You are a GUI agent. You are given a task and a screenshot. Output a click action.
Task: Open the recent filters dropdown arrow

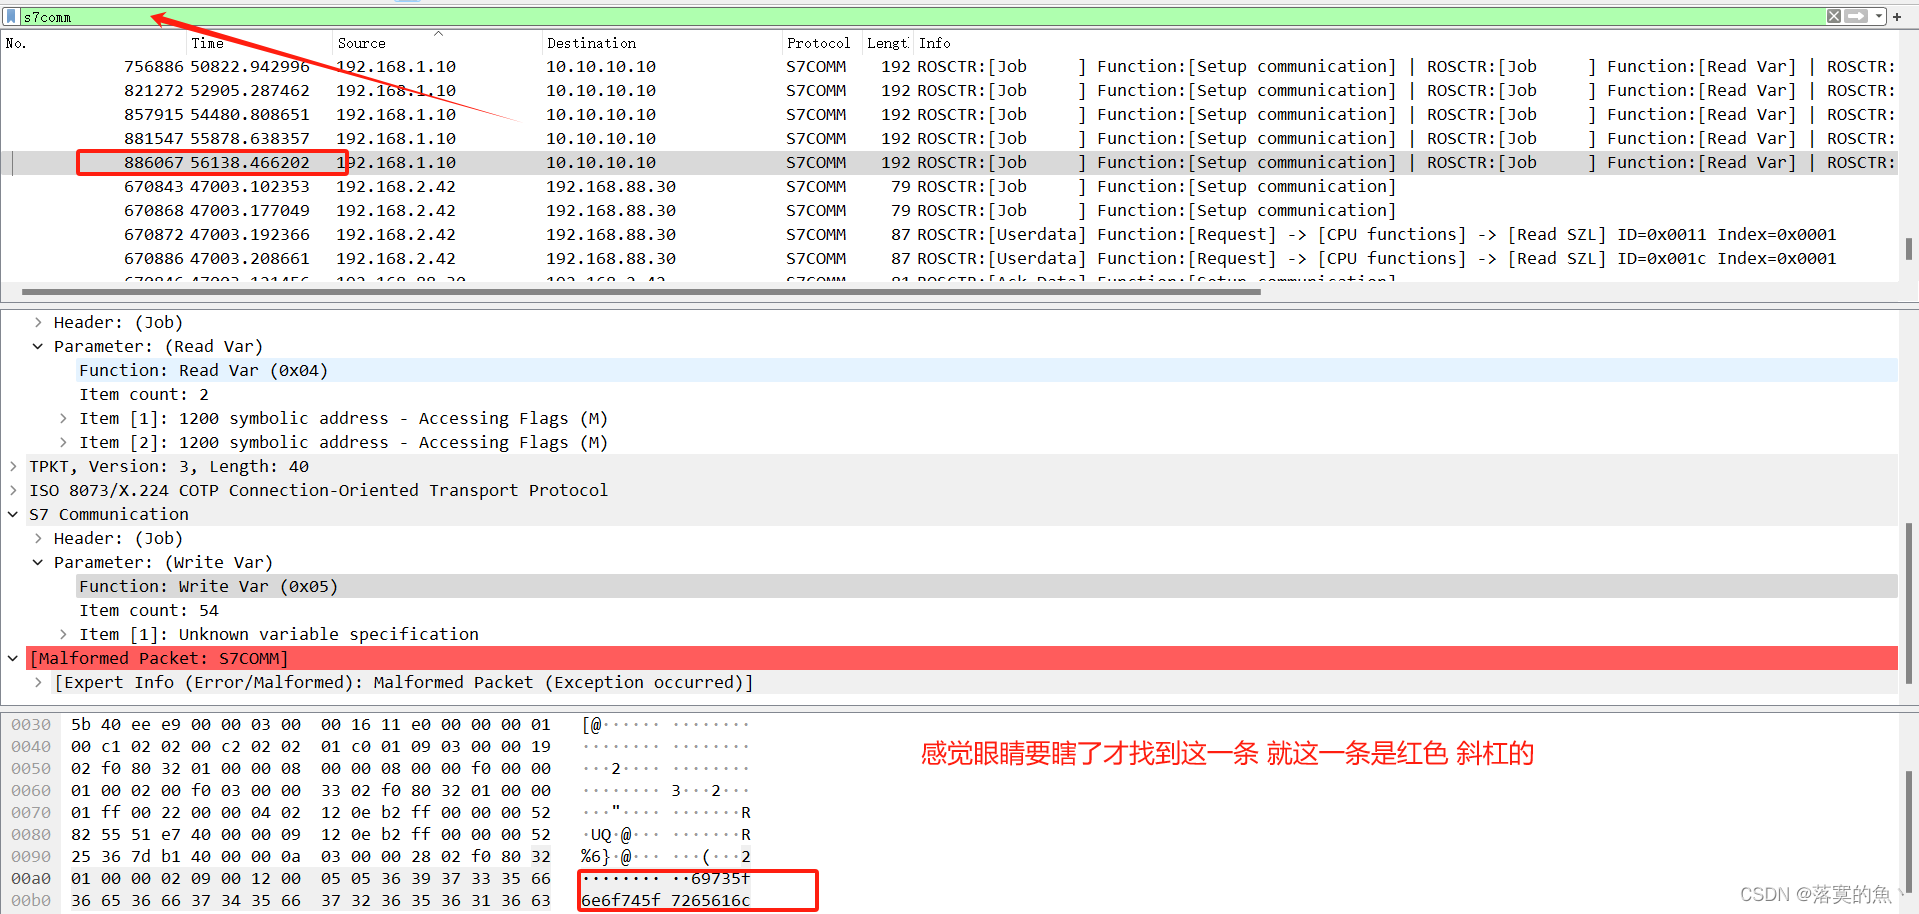click(x=1879, y=16)
